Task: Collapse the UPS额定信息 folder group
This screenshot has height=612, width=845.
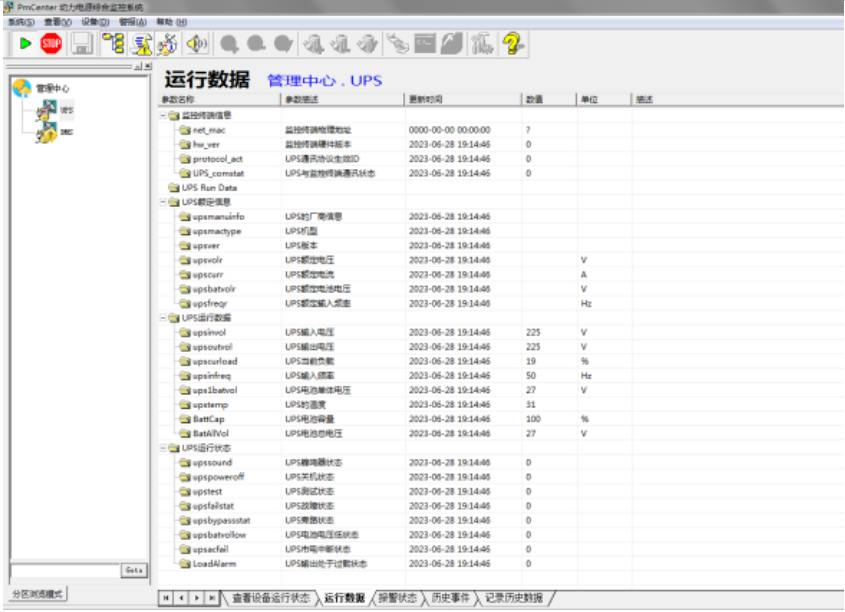Action: pos(164,202)
